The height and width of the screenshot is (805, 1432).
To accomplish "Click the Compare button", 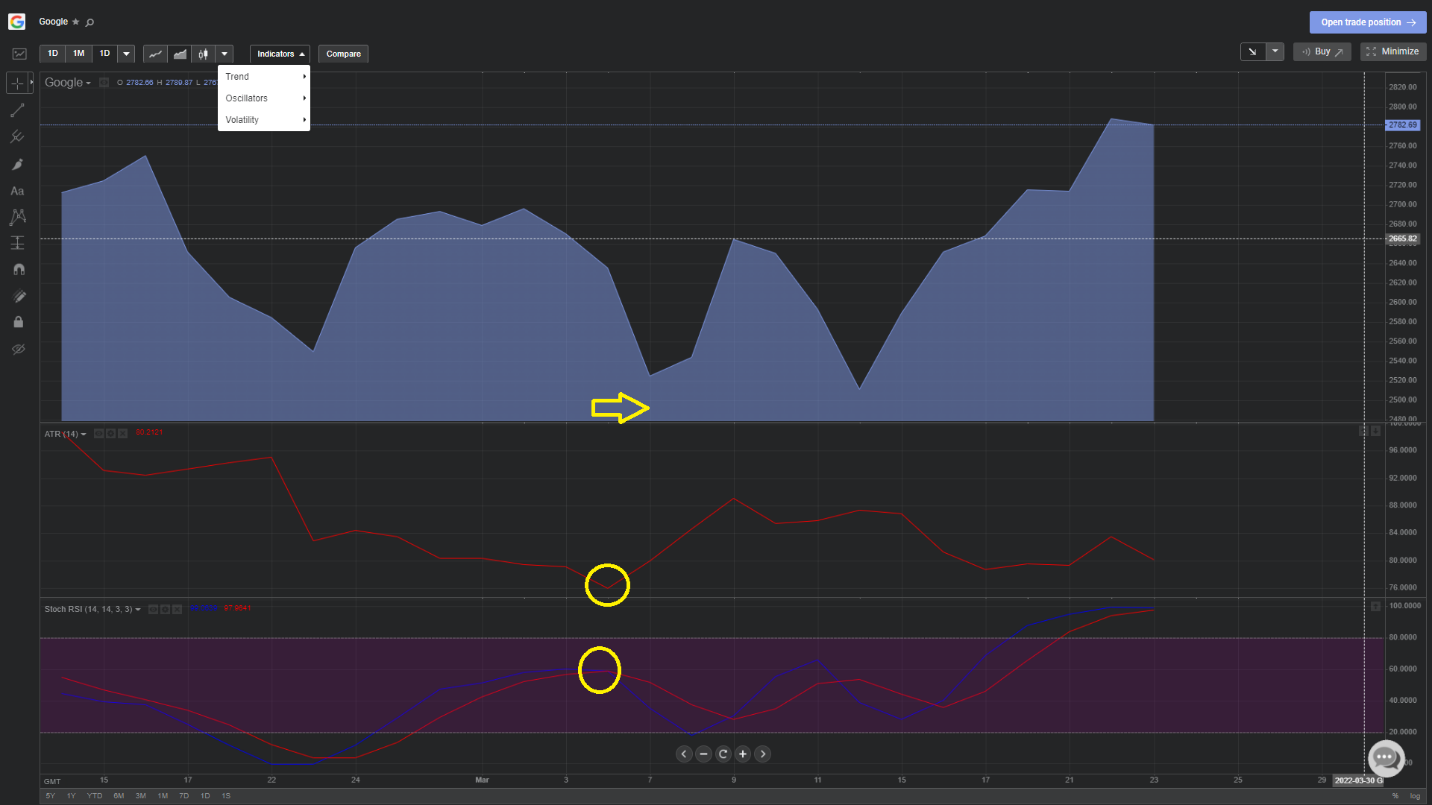I will pos(343,54).
